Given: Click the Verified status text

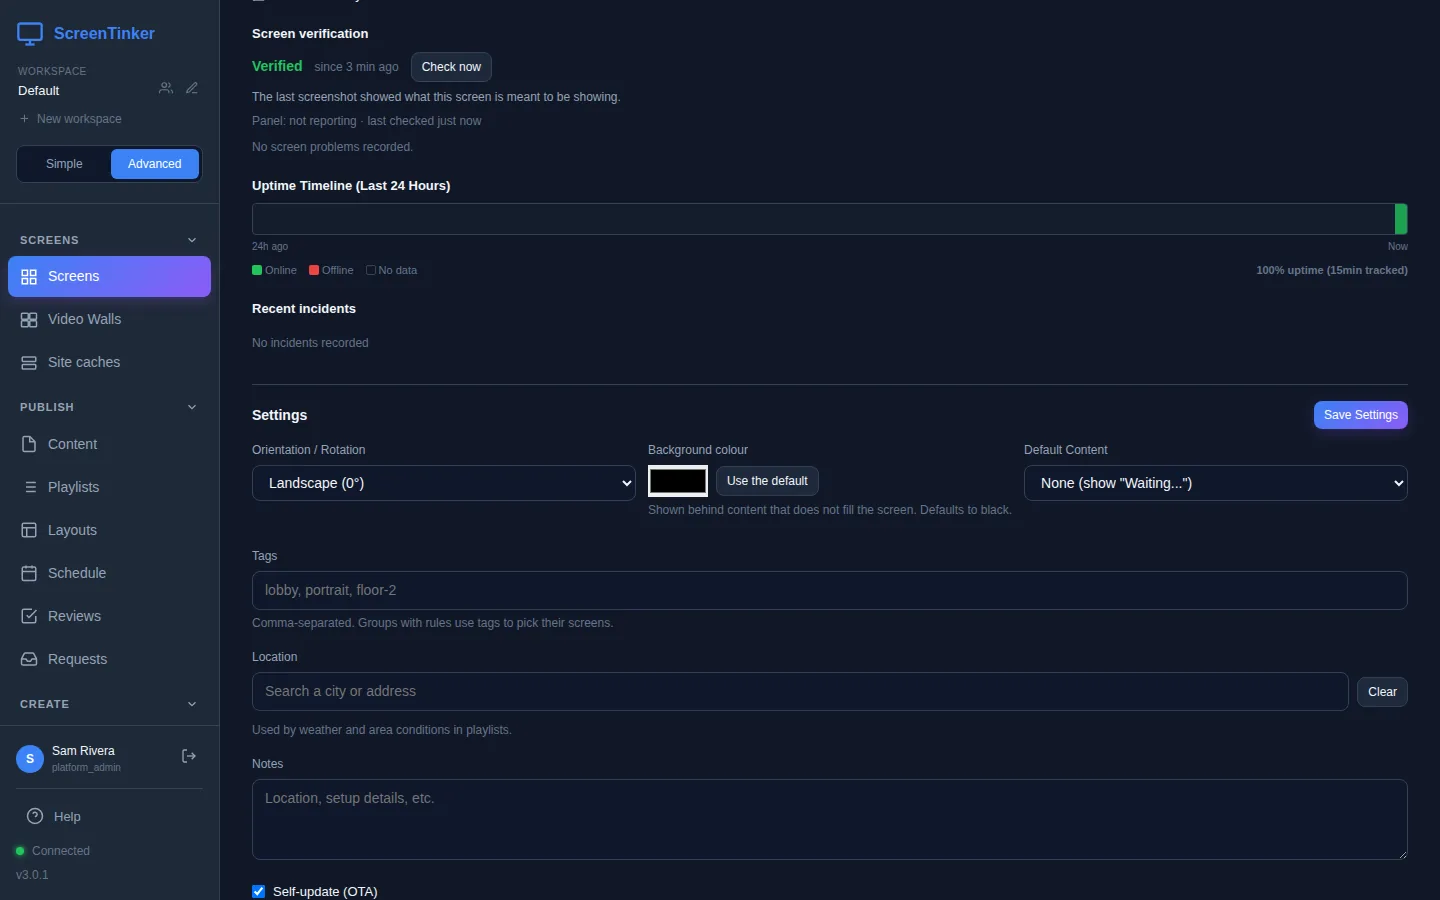Looking at the screenshot, I should coord(277,66).
